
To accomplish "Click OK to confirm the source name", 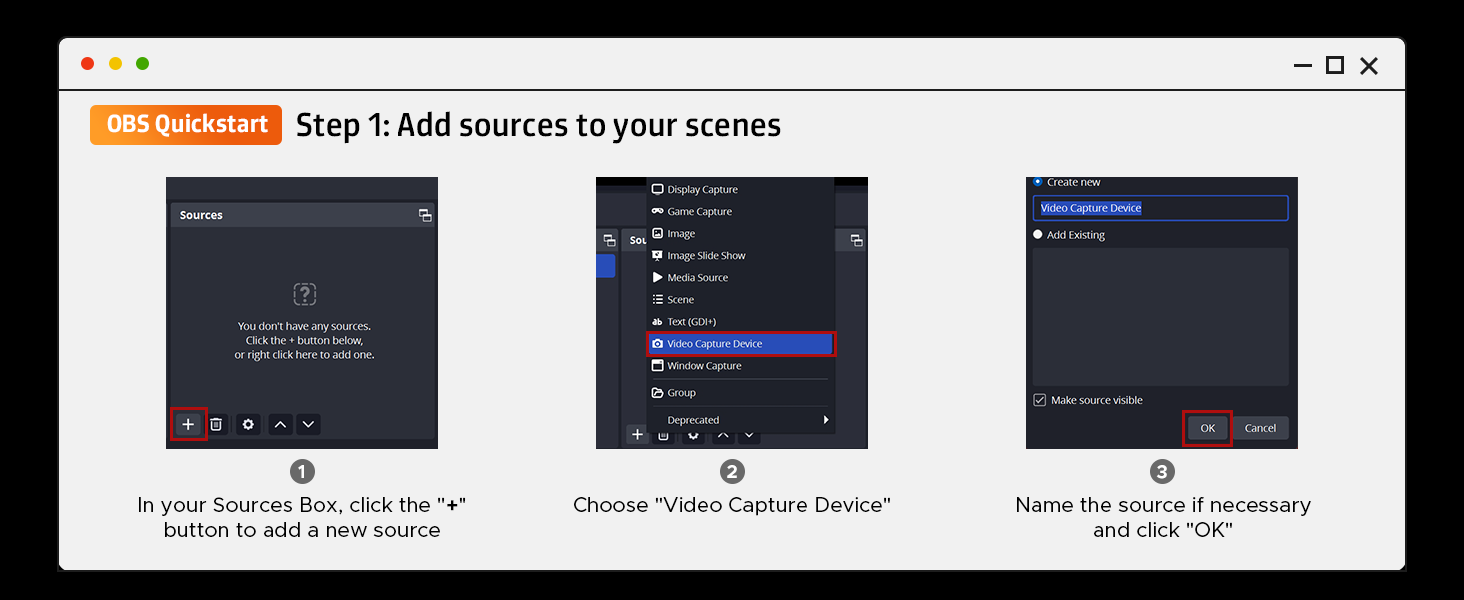I will tap(1206, 427).
